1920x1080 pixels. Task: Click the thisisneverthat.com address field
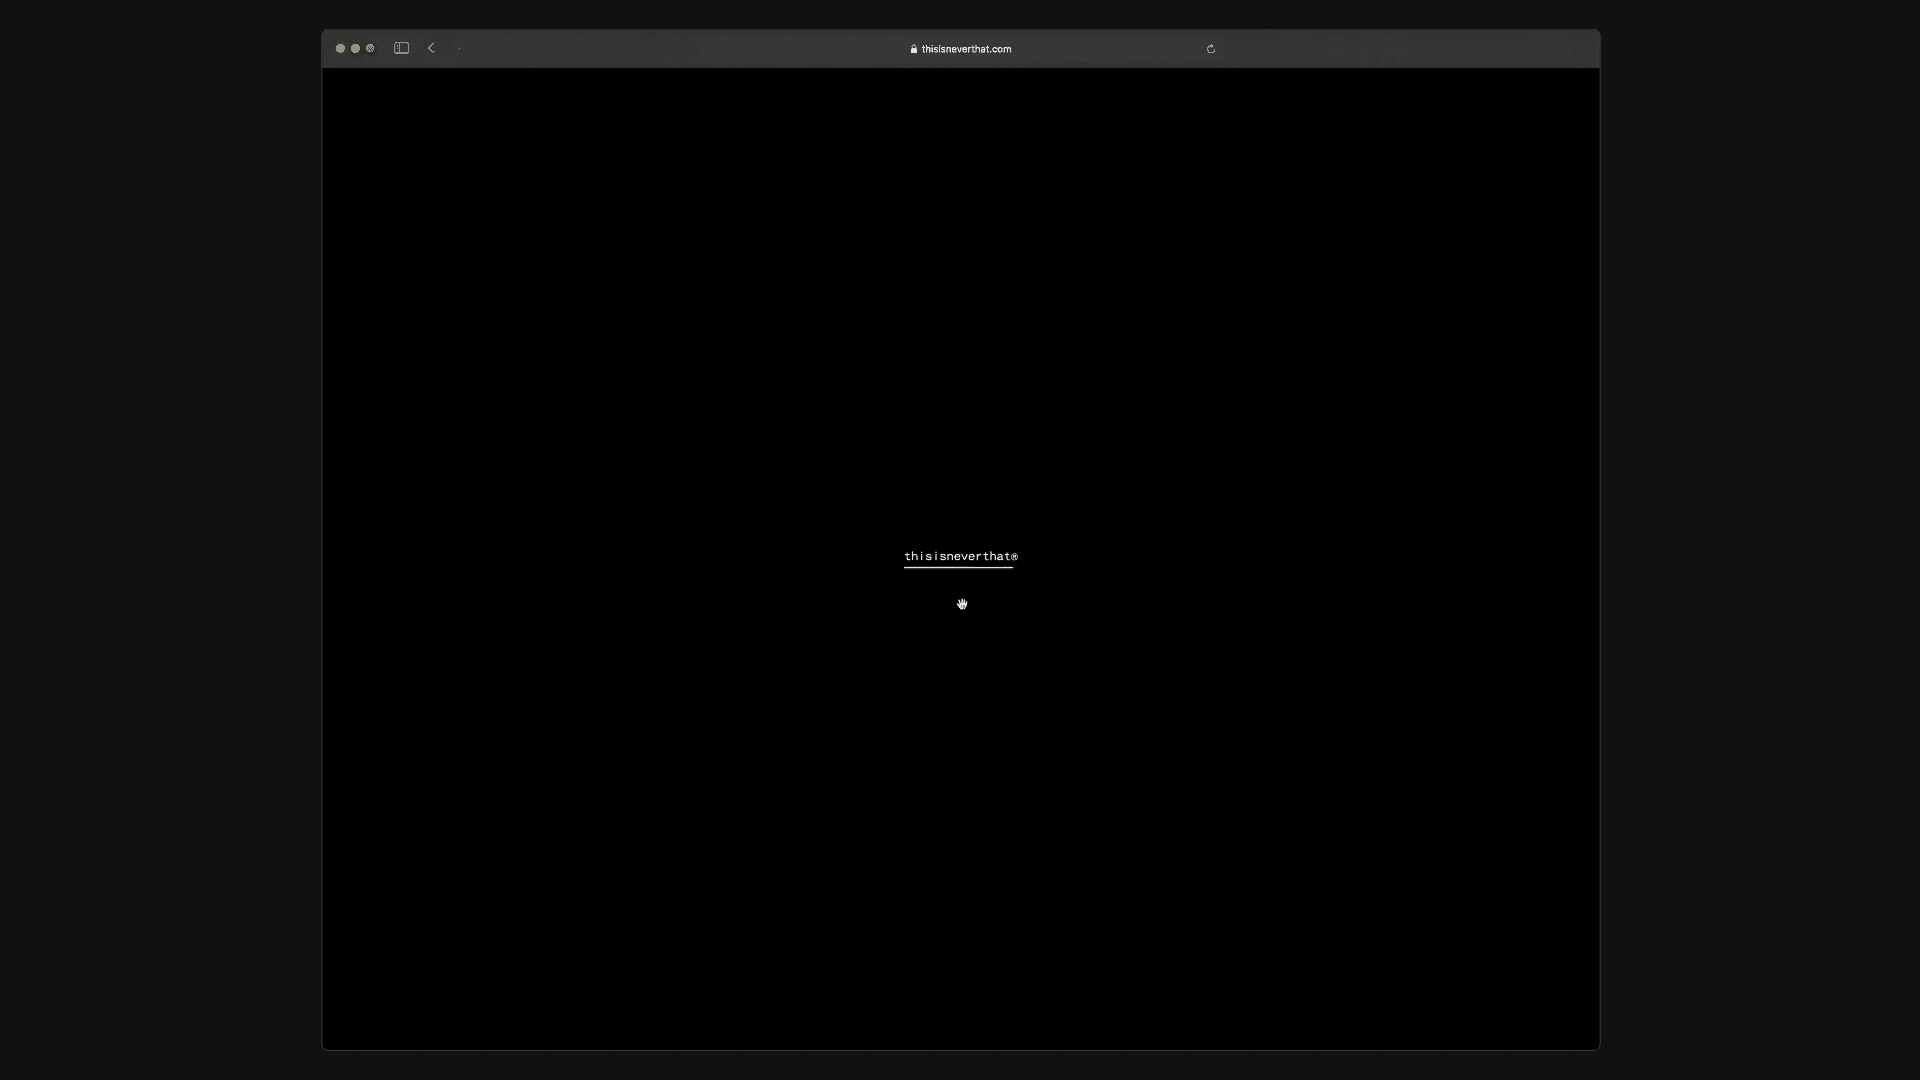(965, 49)
